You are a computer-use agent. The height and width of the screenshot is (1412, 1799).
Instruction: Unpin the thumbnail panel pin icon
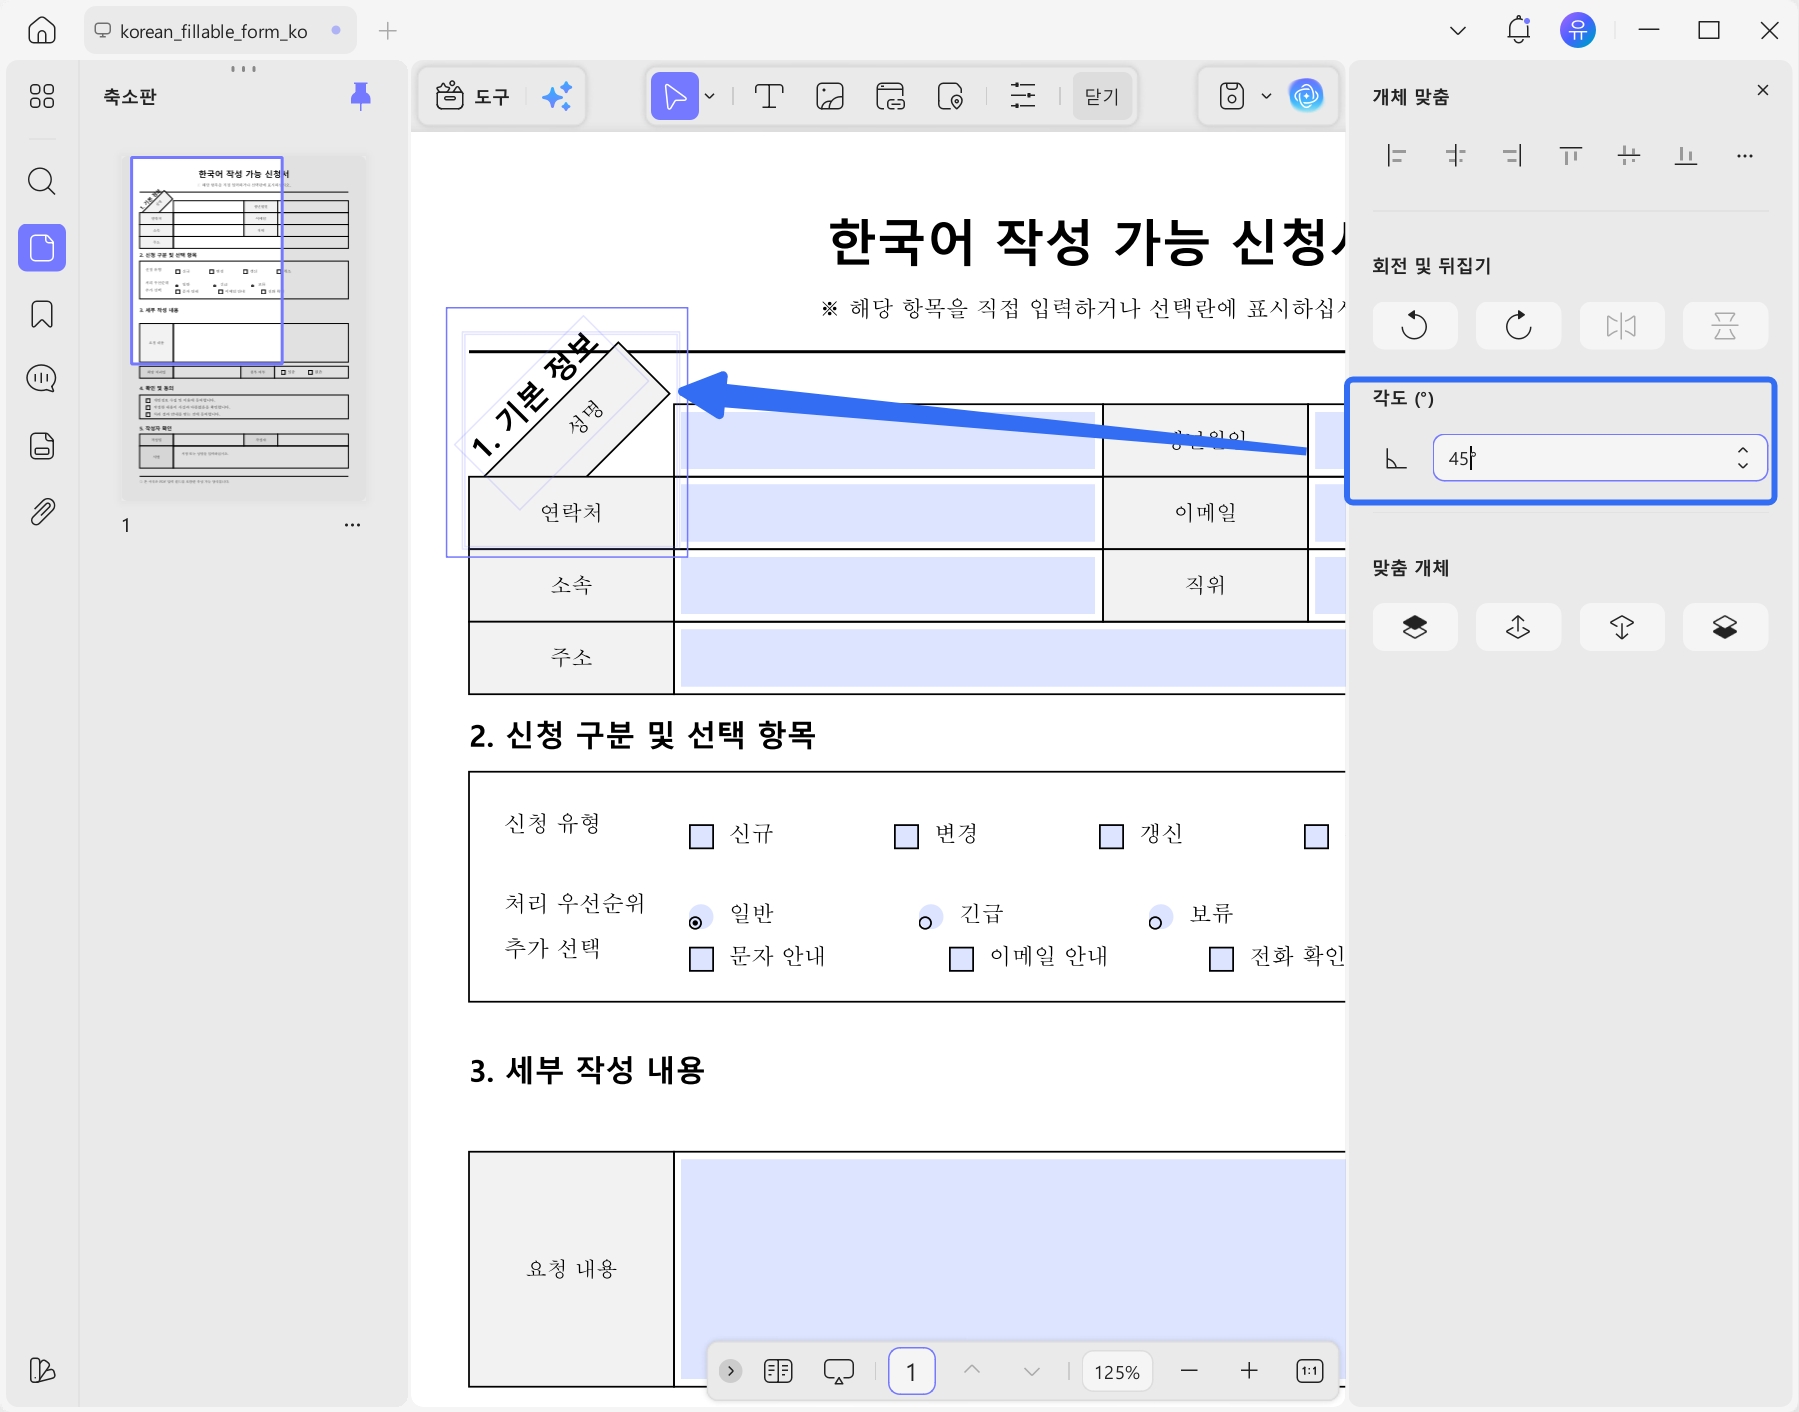pos(361,96)
